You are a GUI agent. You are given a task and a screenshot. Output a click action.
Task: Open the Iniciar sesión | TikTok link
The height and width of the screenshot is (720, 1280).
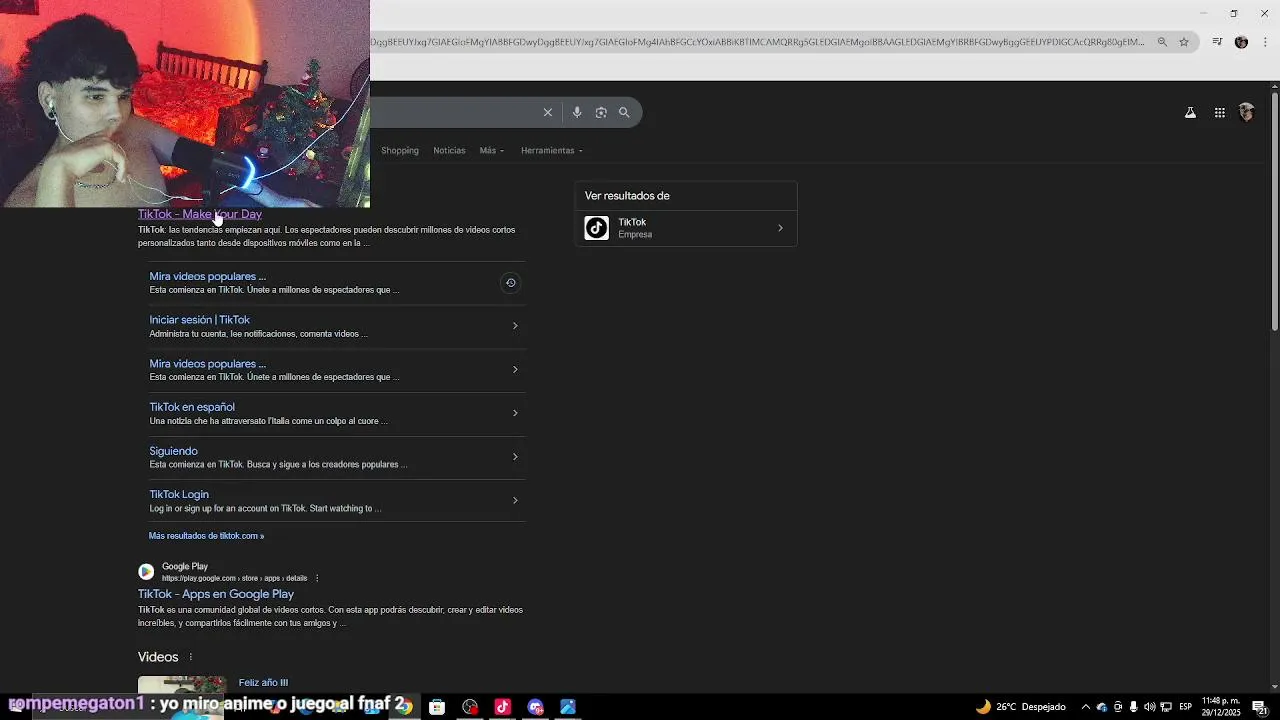[x=200, y=320]
